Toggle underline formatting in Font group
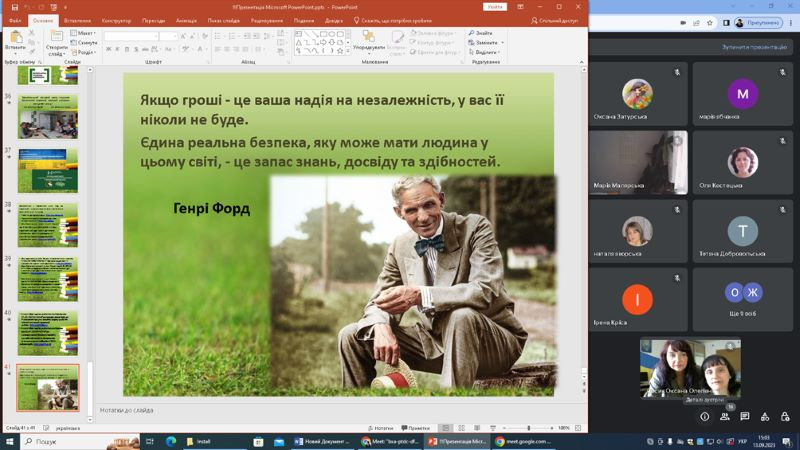Viewport: 800px width, 450px height. (x=127, y=49)
